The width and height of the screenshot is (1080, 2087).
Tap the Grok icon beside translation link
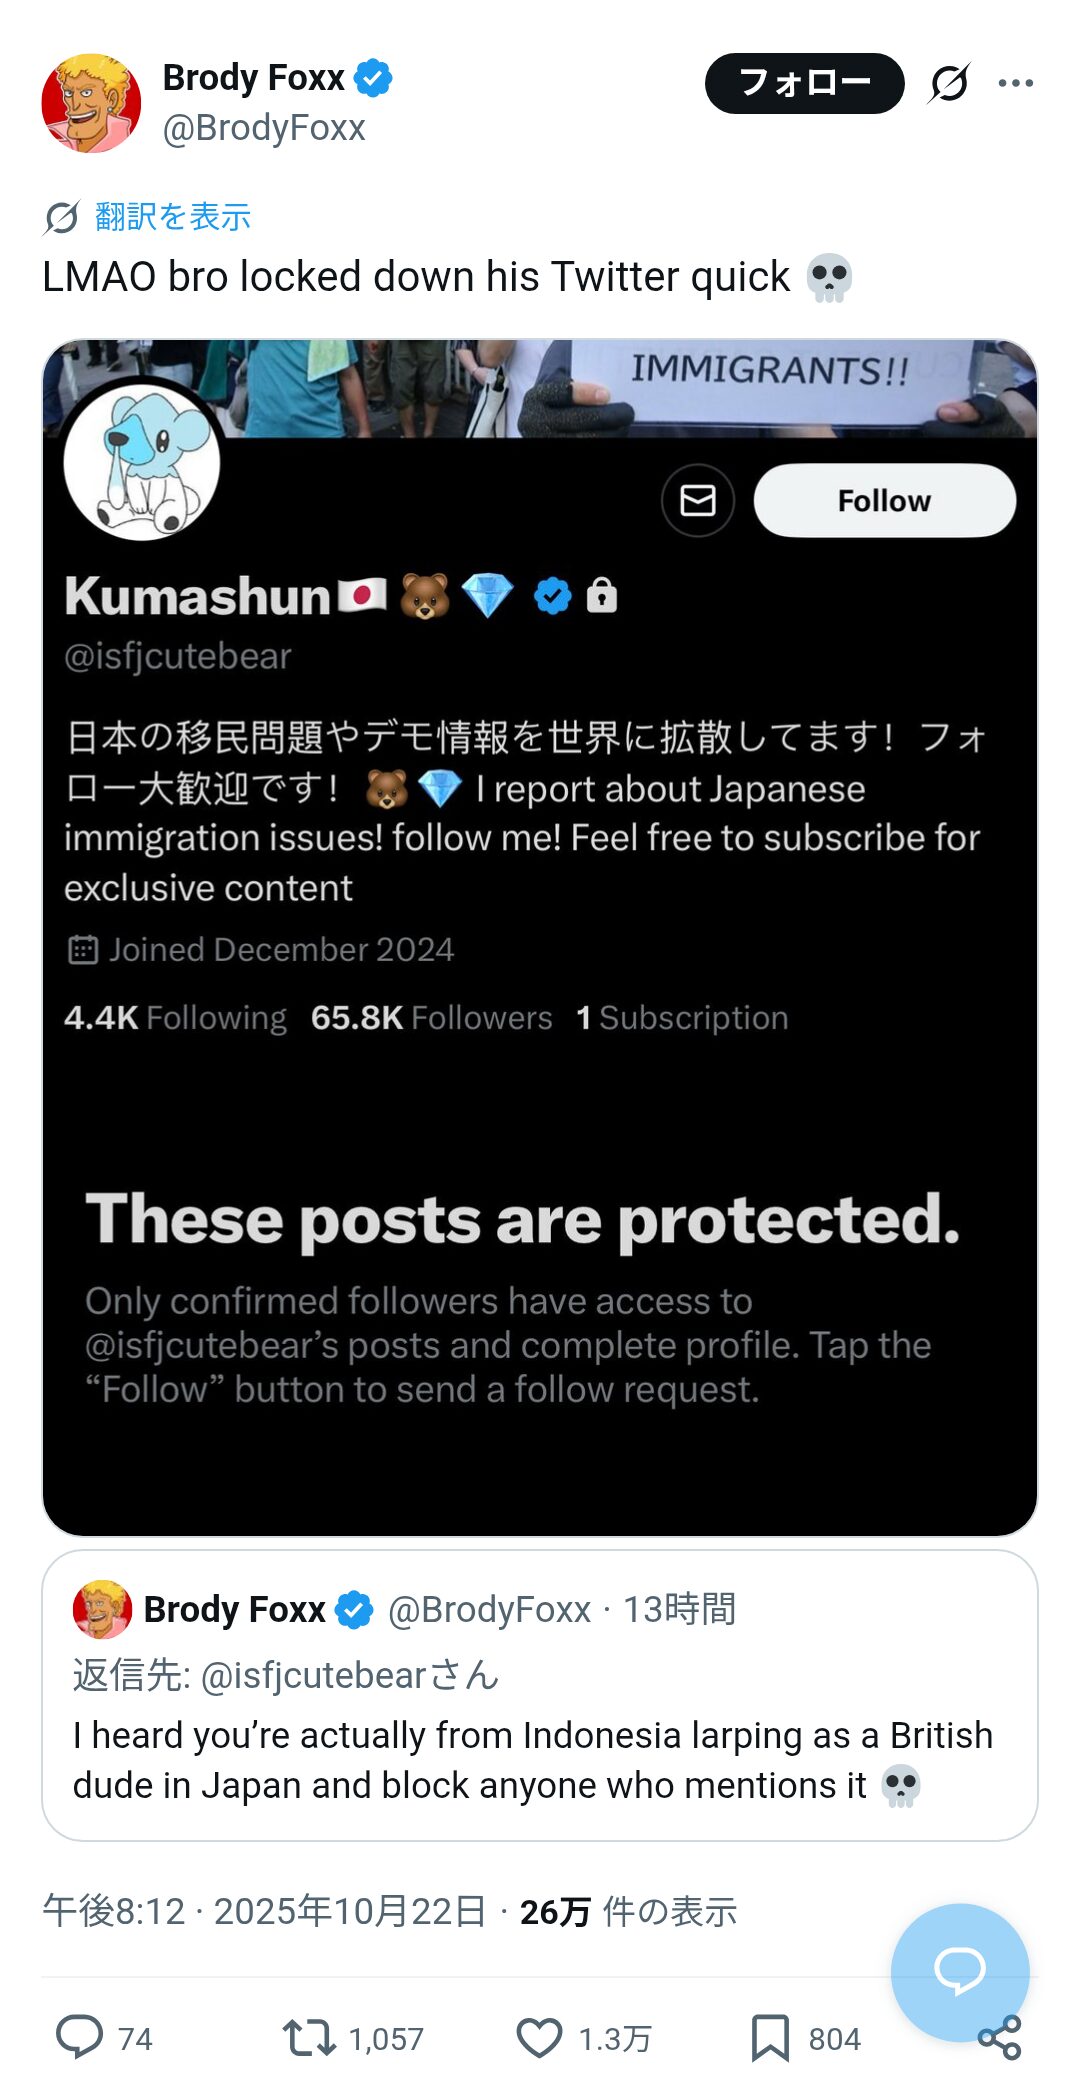(x=62, y=217)
